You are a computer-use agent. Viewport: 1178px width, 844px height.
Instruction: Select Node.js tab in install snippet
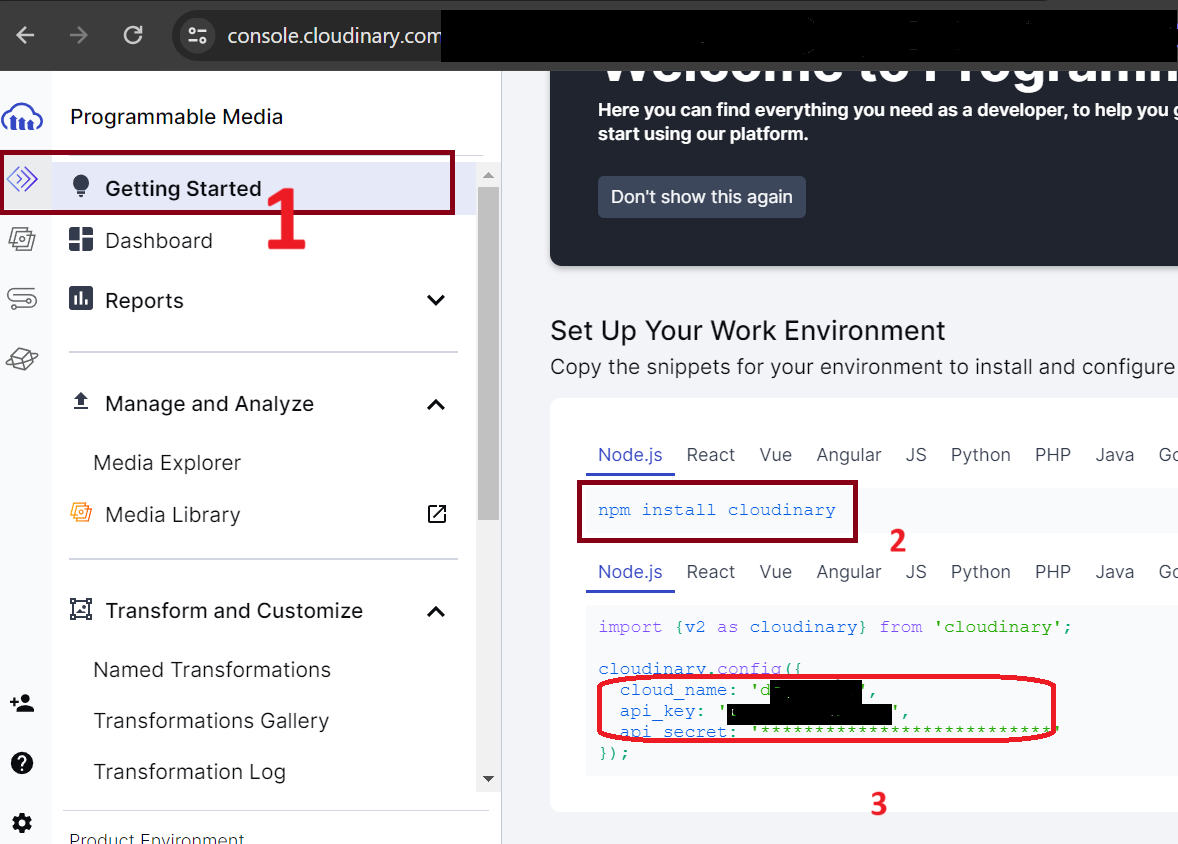630,455
